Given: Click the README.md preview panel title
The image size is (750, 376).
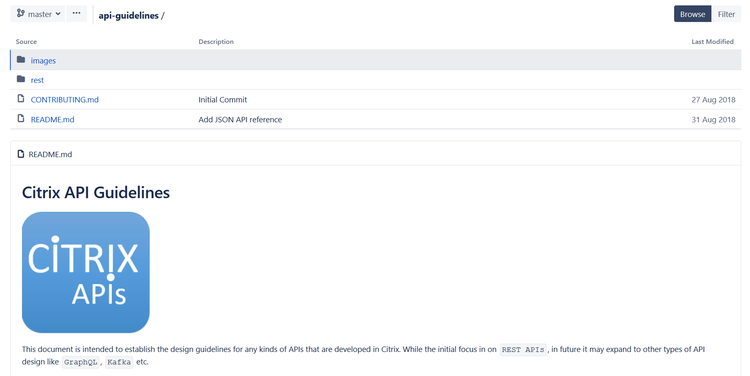Looking at the screenshot, I should 50,154.
